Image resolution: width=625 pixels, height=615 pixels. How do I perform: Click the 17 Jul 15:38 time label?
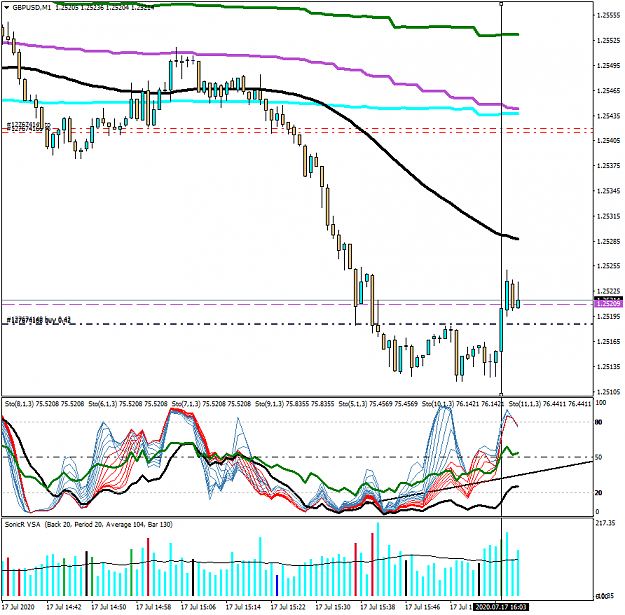click(x=377, y=607)
